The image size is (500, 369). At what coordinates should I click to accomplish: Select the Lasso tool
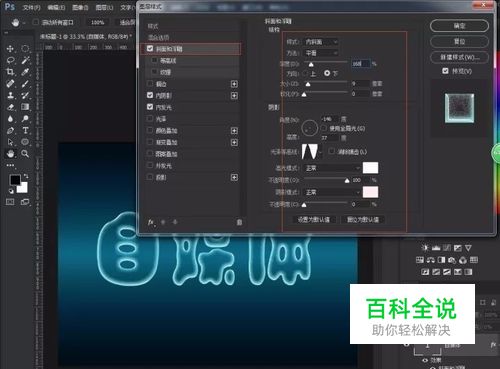[10, 60]
